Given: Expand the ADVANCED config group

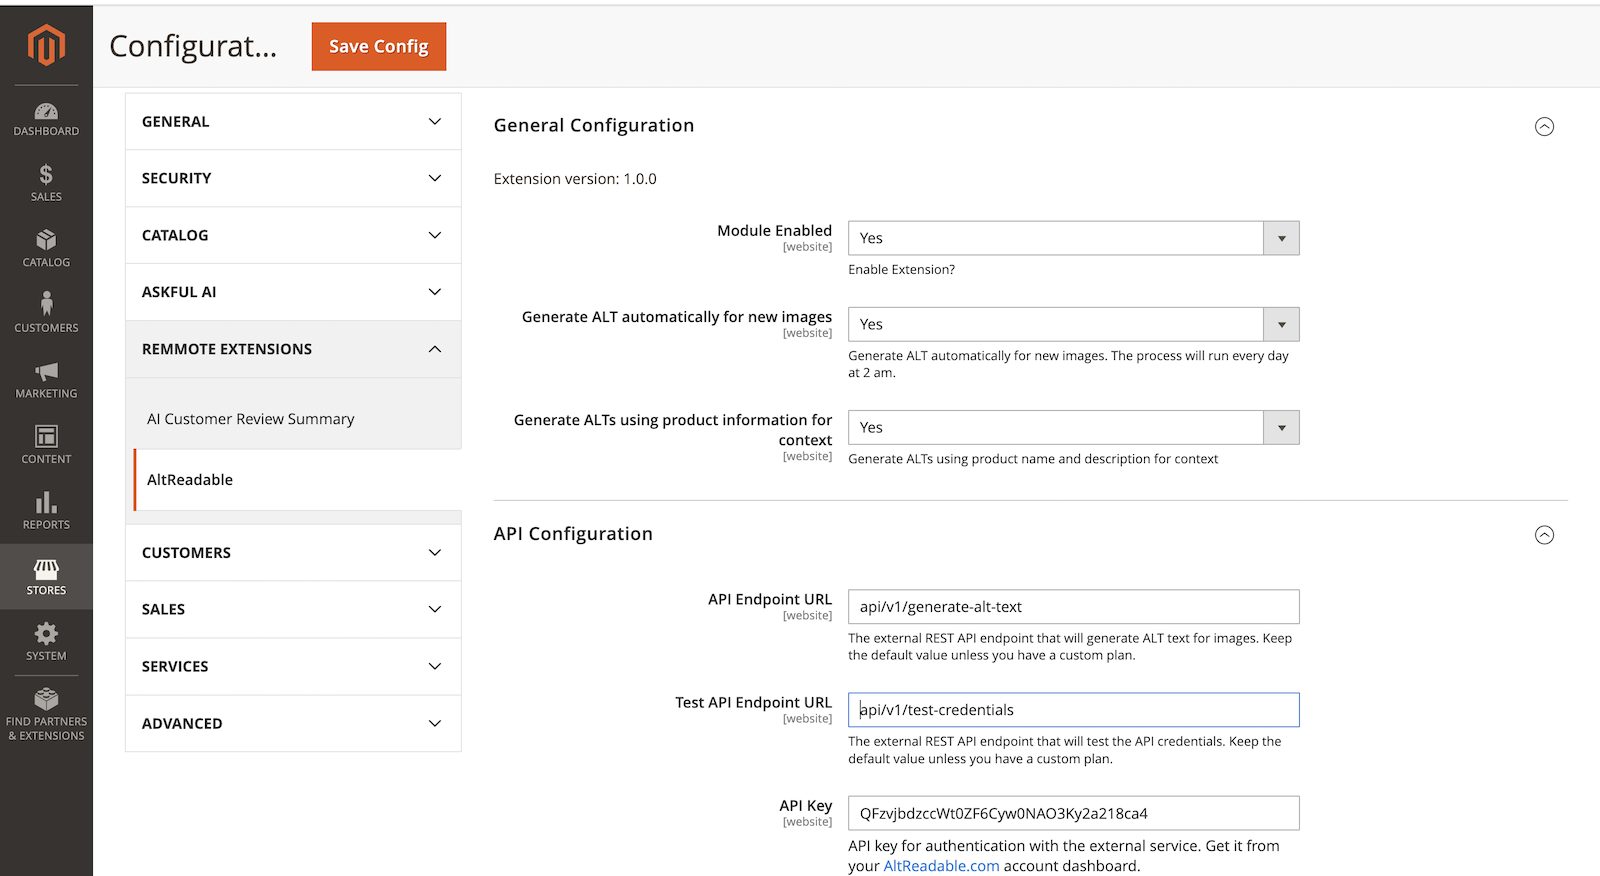Looking at the screenshot, I should coord(293,723).
